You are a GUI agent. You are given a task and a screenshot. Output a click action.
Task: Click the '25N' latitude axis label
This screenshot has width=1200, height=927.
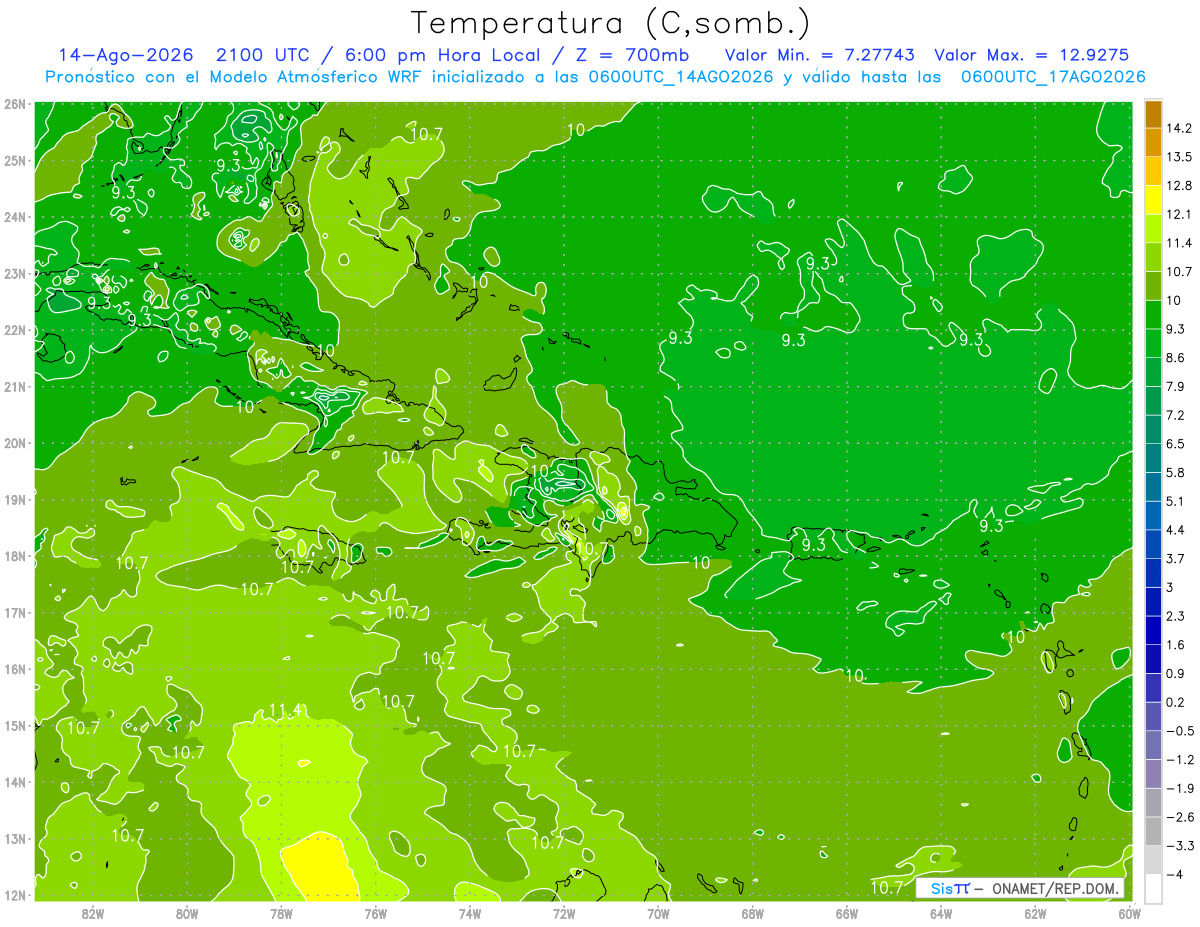click(x=15, y=160)
